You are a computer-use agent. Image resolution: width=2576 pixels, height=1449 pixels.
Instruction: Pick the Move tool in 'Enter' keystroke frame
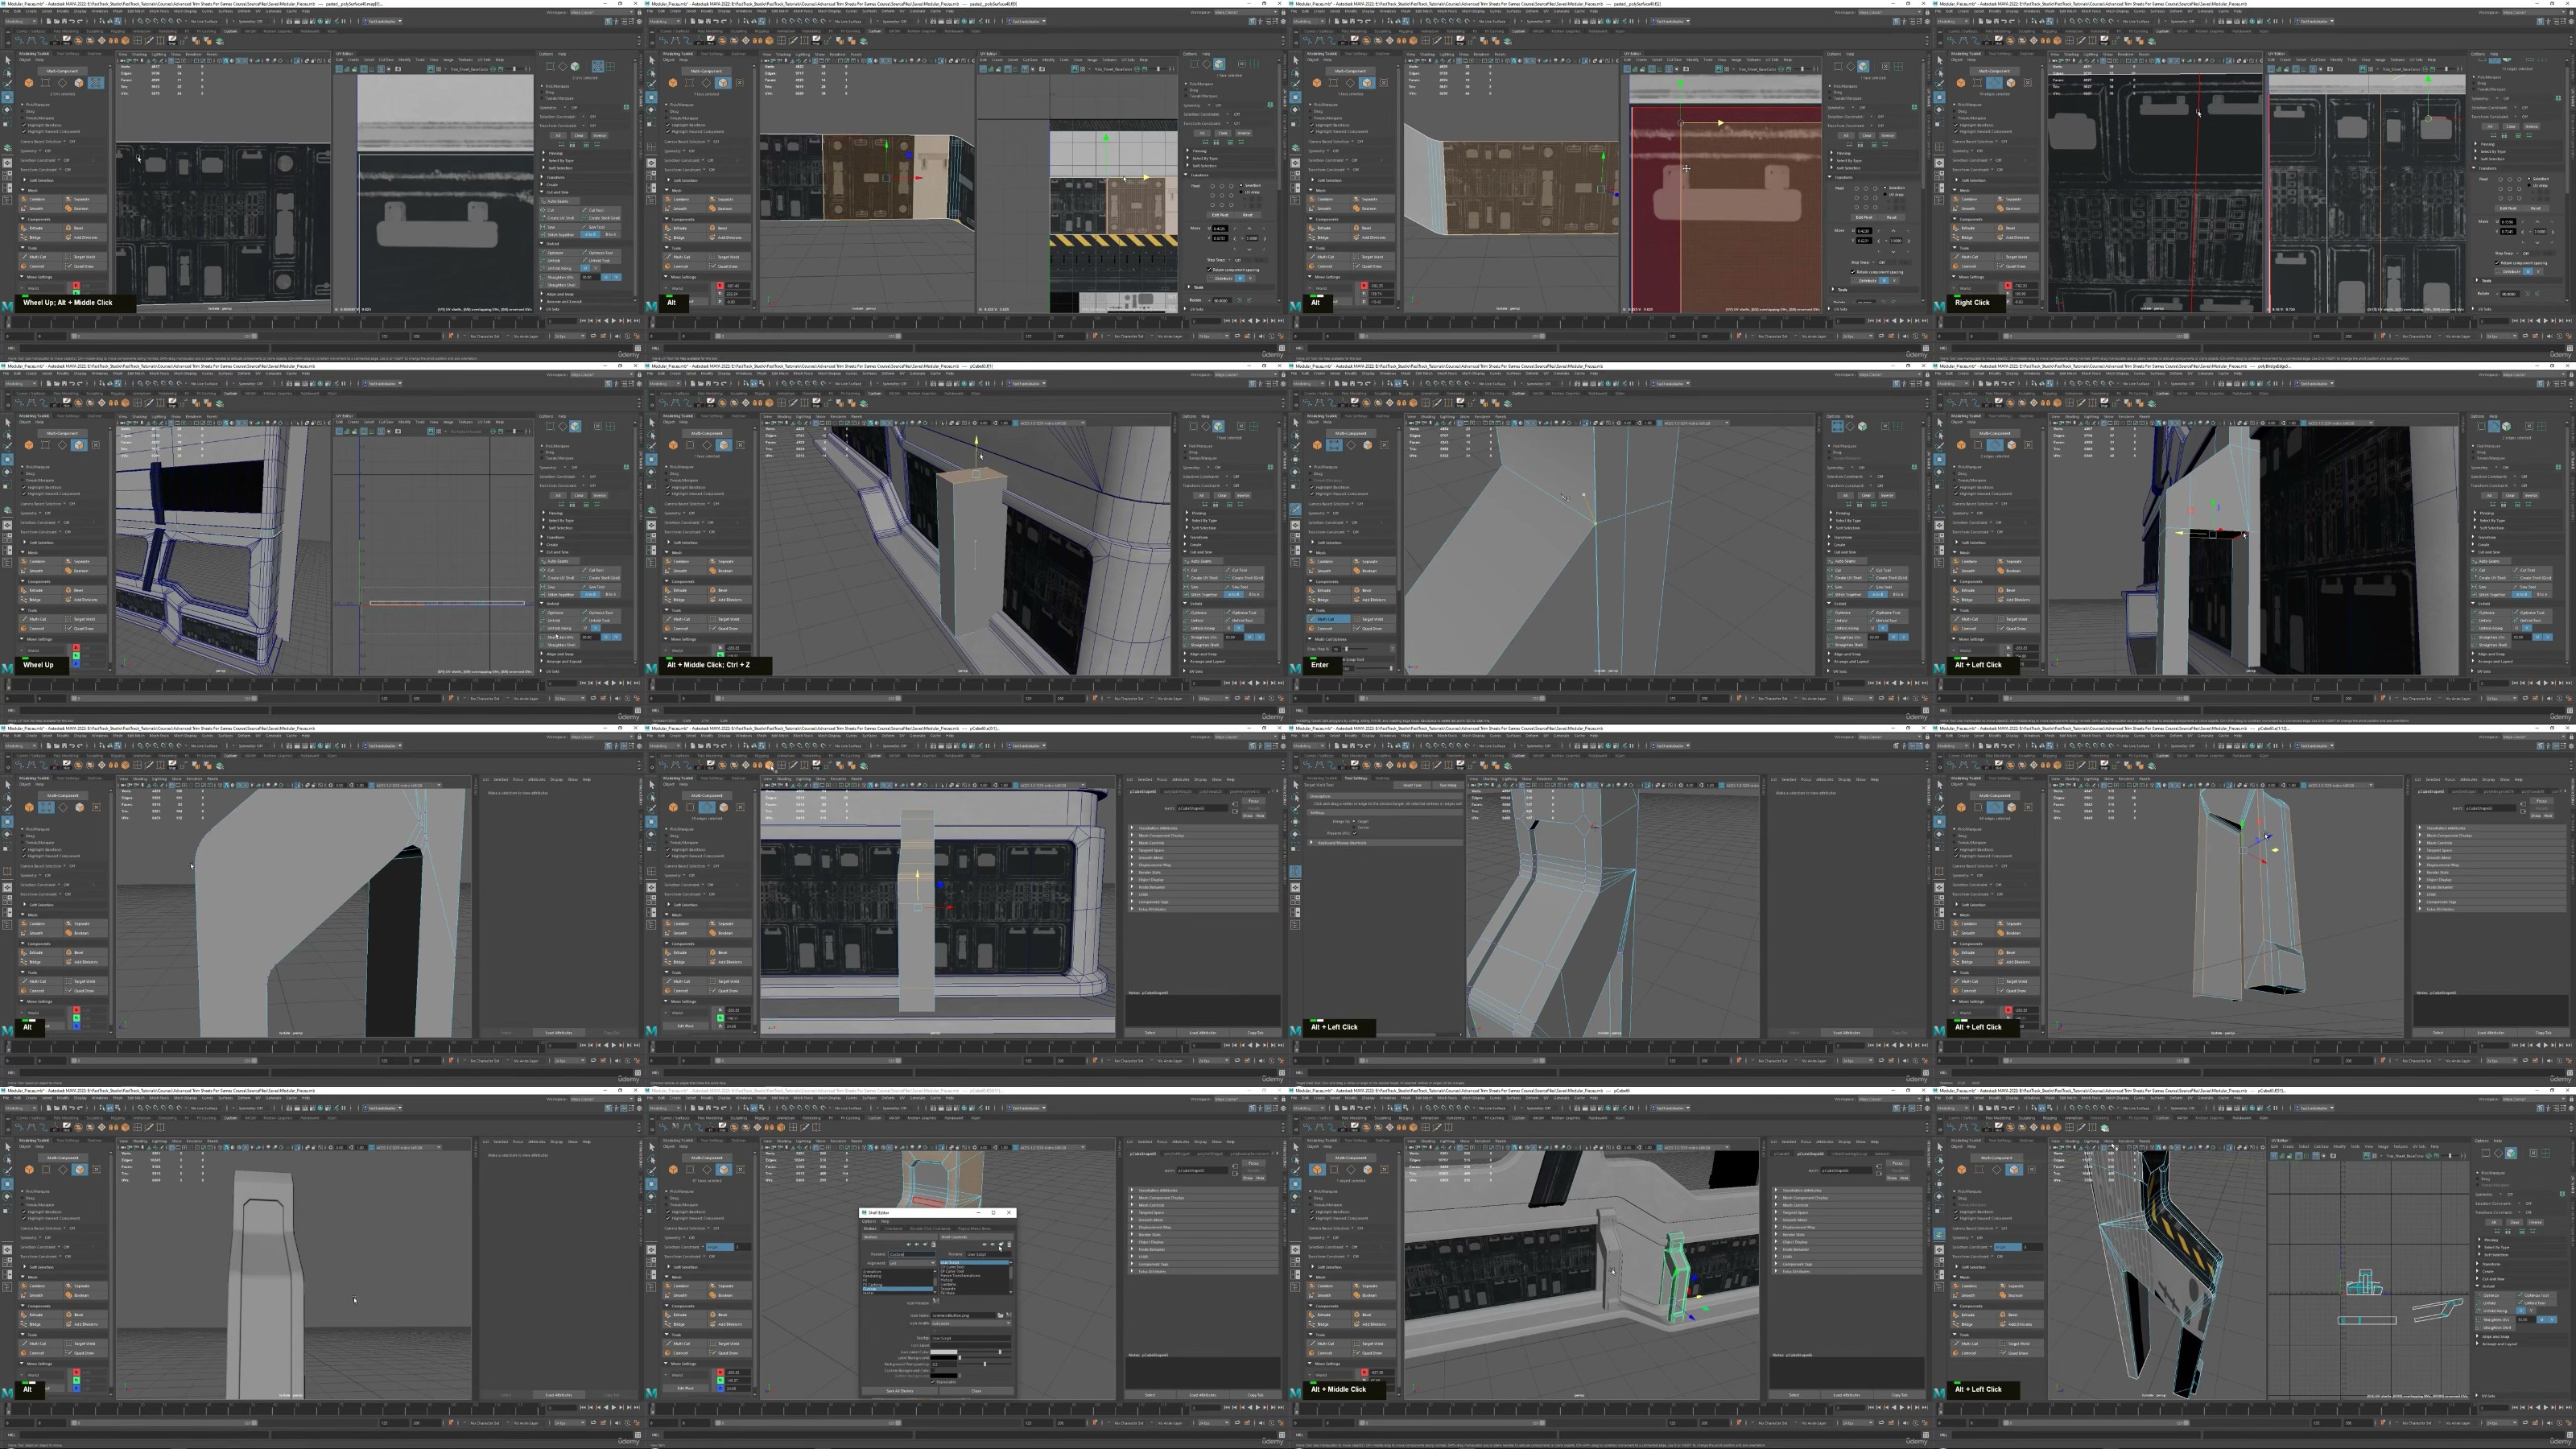click(1296, 460)
